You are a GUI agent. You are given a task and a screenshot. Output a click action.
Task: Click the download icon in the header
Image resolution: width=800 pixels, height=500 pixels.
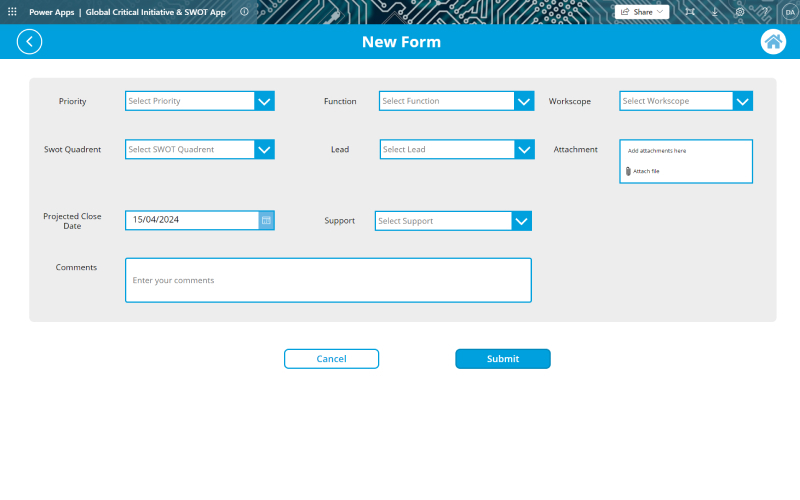[x=715, y=12]
